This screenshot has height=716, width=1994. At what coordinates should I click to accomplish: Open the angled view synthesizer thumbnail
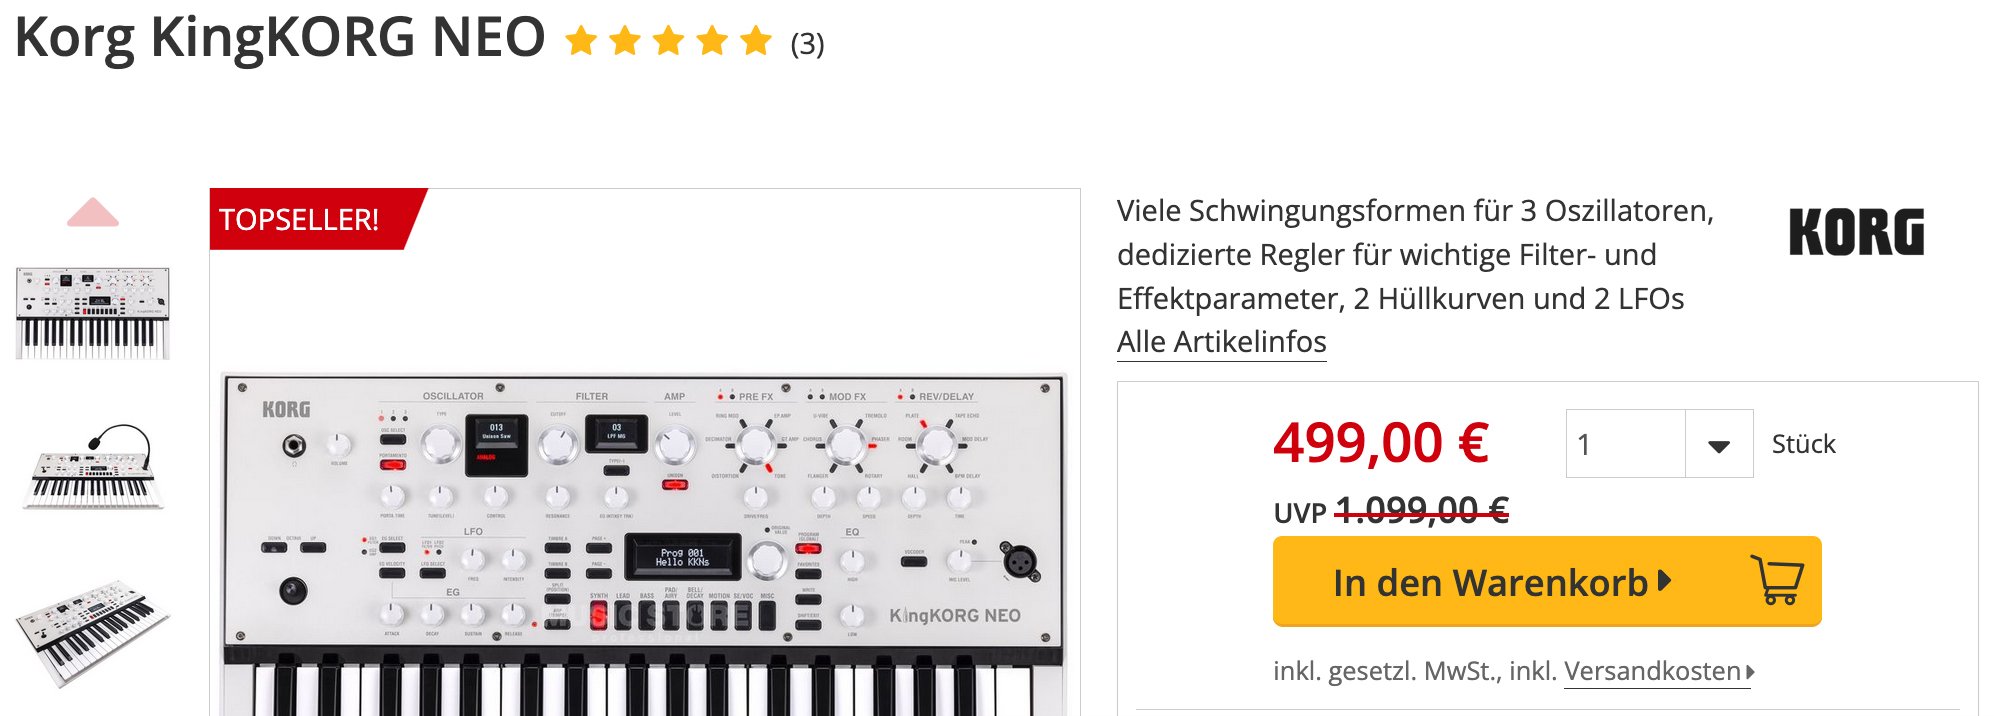point(93,632)
